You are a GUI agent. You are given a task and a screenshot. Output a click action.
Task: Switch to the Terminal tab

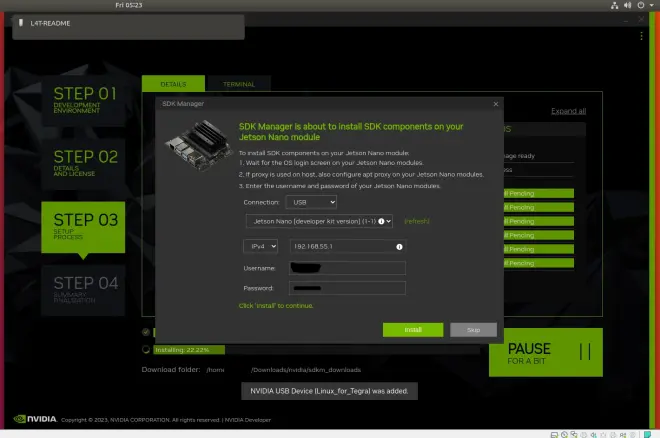[239, 84]
